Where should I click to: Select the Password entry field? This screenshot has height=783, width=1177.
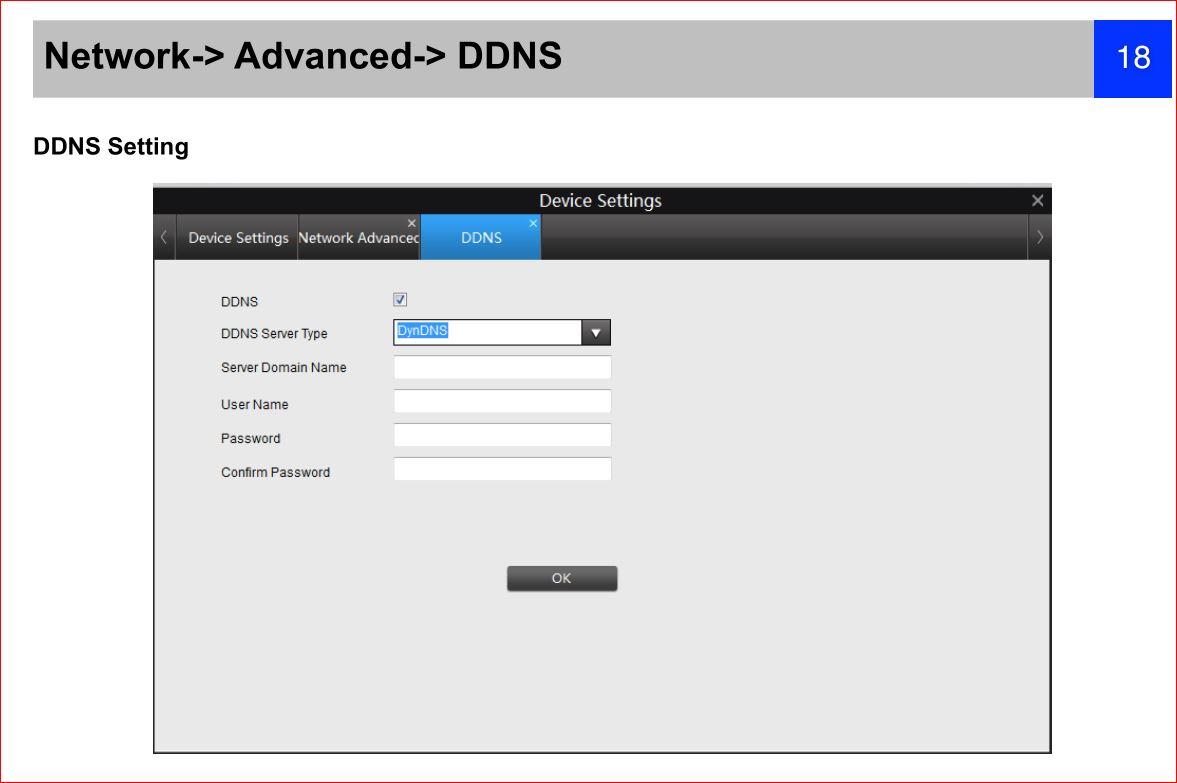click(502, 436)
